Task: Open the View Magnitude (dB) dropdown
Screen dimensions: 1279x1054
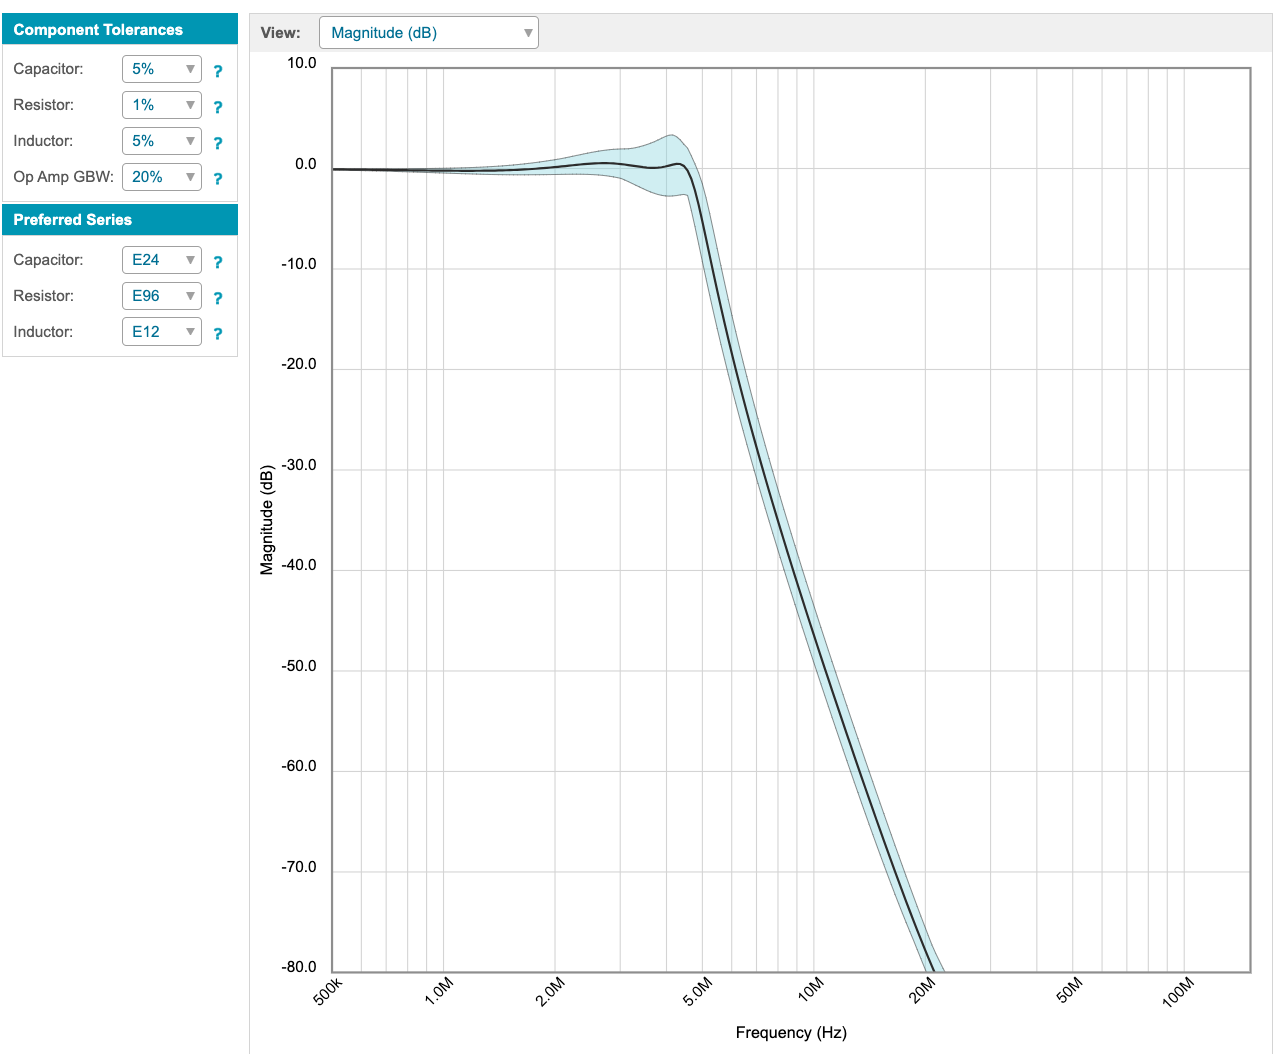Action: point(429,33)
